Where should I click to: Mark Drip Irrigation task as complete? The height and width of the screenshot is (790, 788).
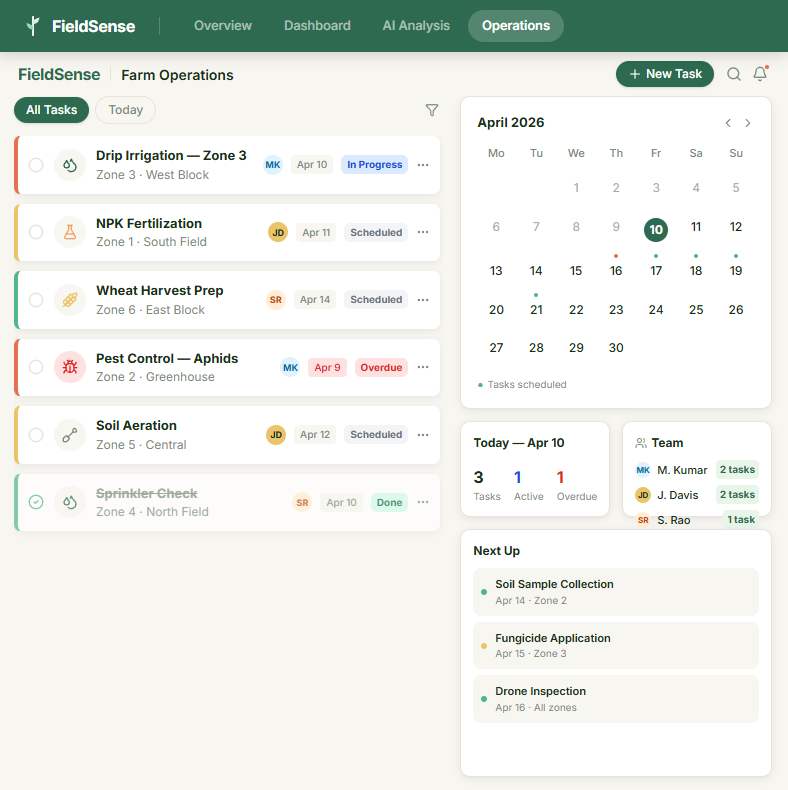36,165
